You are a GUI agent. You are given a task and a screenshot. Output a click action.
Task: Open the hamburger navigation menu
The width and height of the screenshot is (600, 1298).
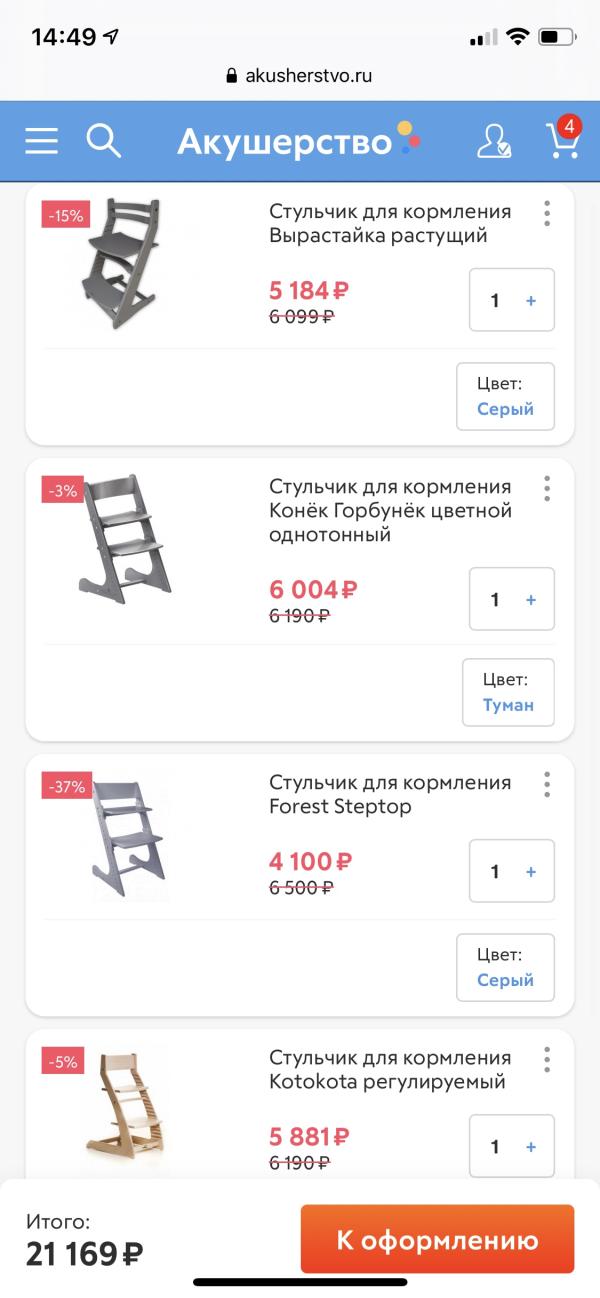coord(40,140)
